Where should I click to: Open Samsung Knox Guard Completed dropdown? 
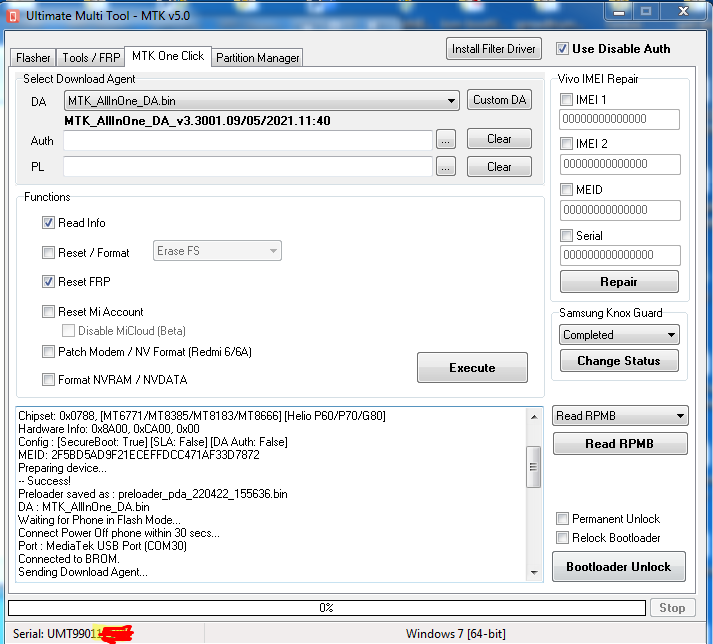pos(619,335)
